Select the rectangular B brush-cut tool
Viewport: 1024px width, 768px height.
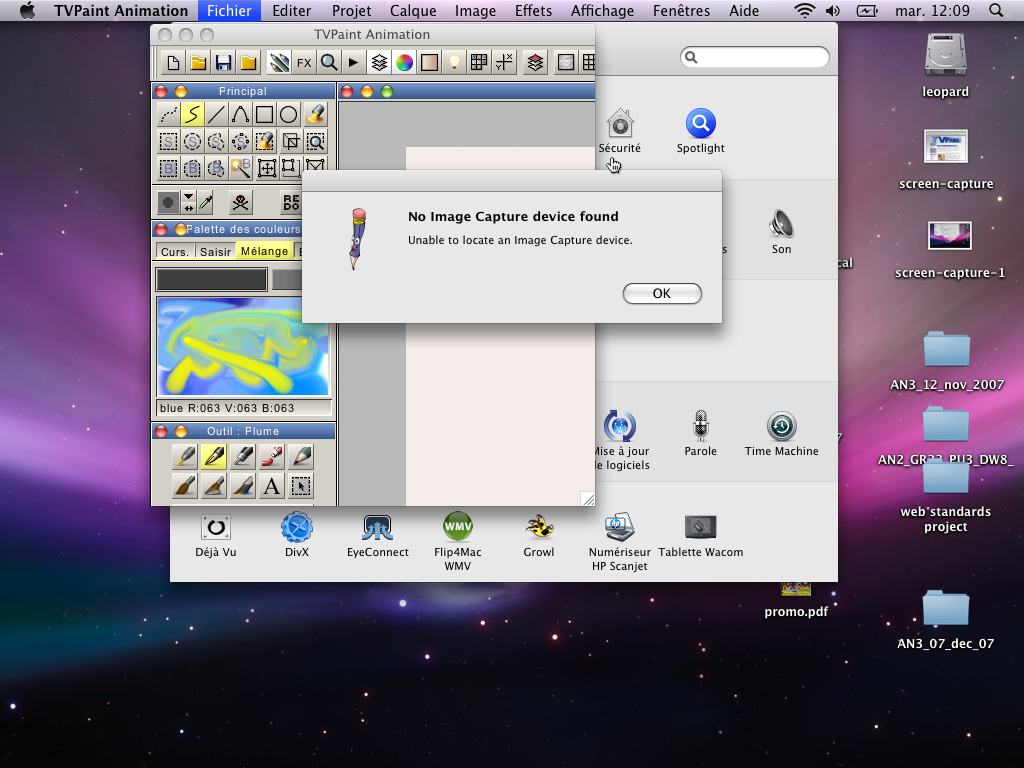pyautogui.click(x=168, y=168)
